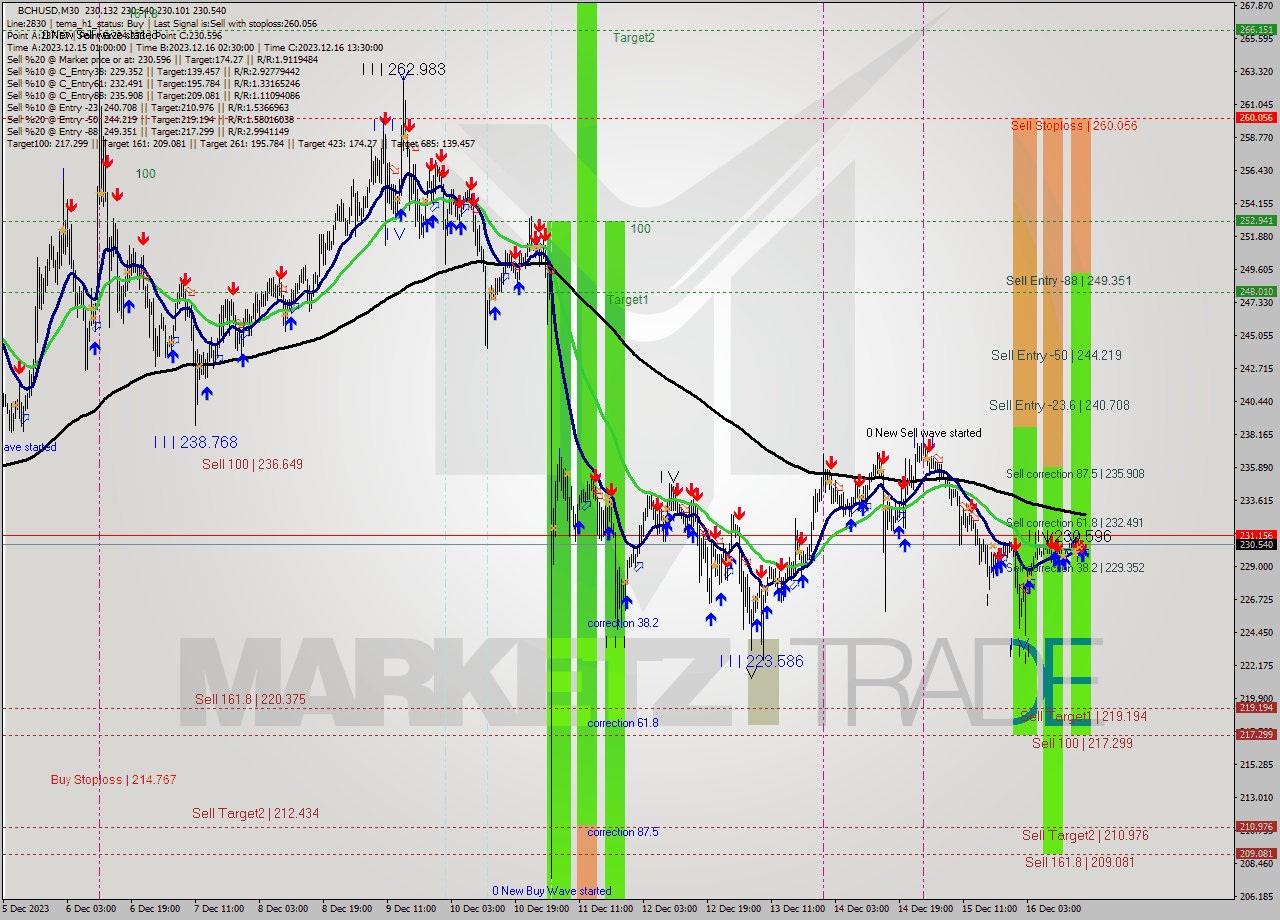Click red price tag 260.056 on axis

[x=1257, y=117]
